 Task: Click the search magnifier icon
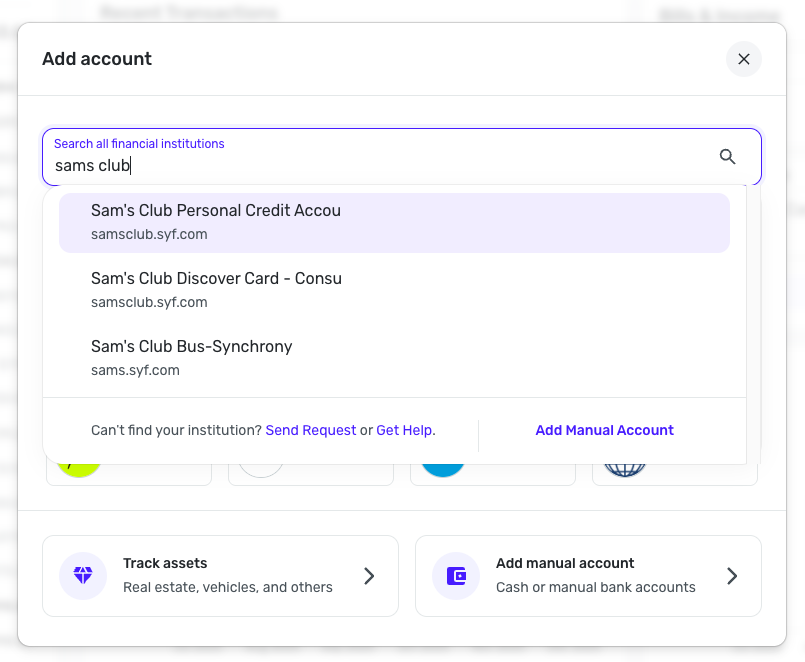pyautogui.click(x=727, y=156)
